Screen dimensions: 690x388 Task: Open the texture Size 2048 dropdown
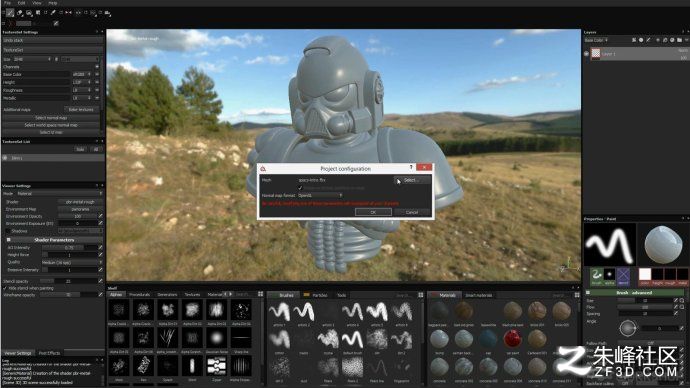pyautogui.click(x=33, y=59)
